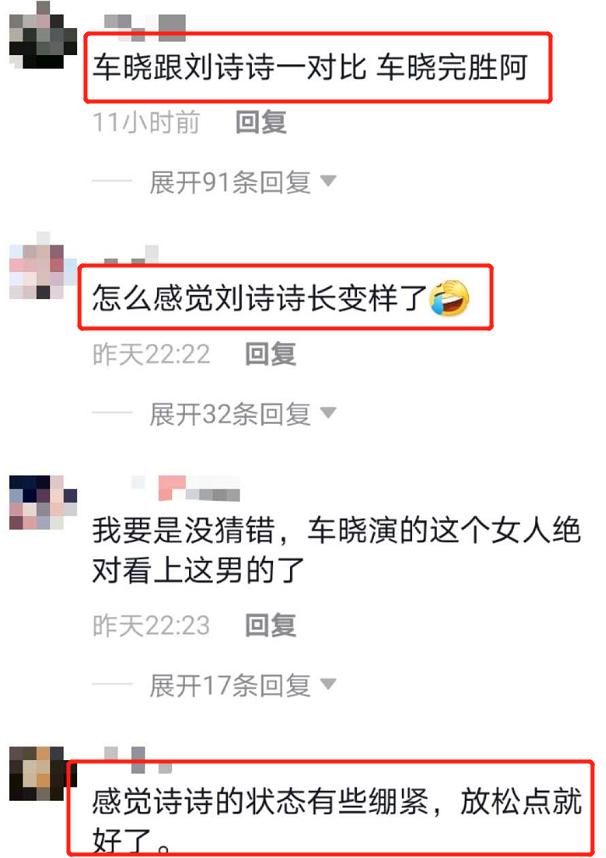
Task: Expand 展开32条回复 replies
Action: tap(230, 414)
